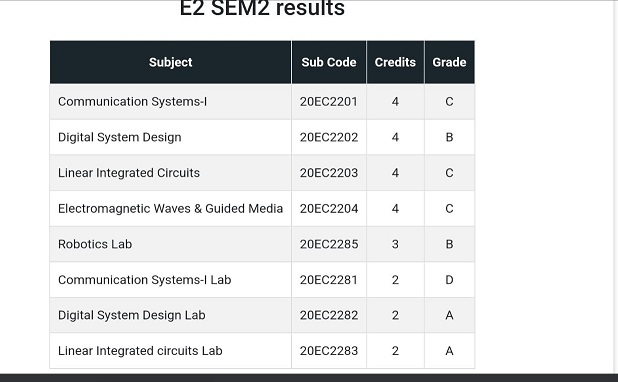
Task: Click the Sub Code column header
Action: click(x=329, y=62)
